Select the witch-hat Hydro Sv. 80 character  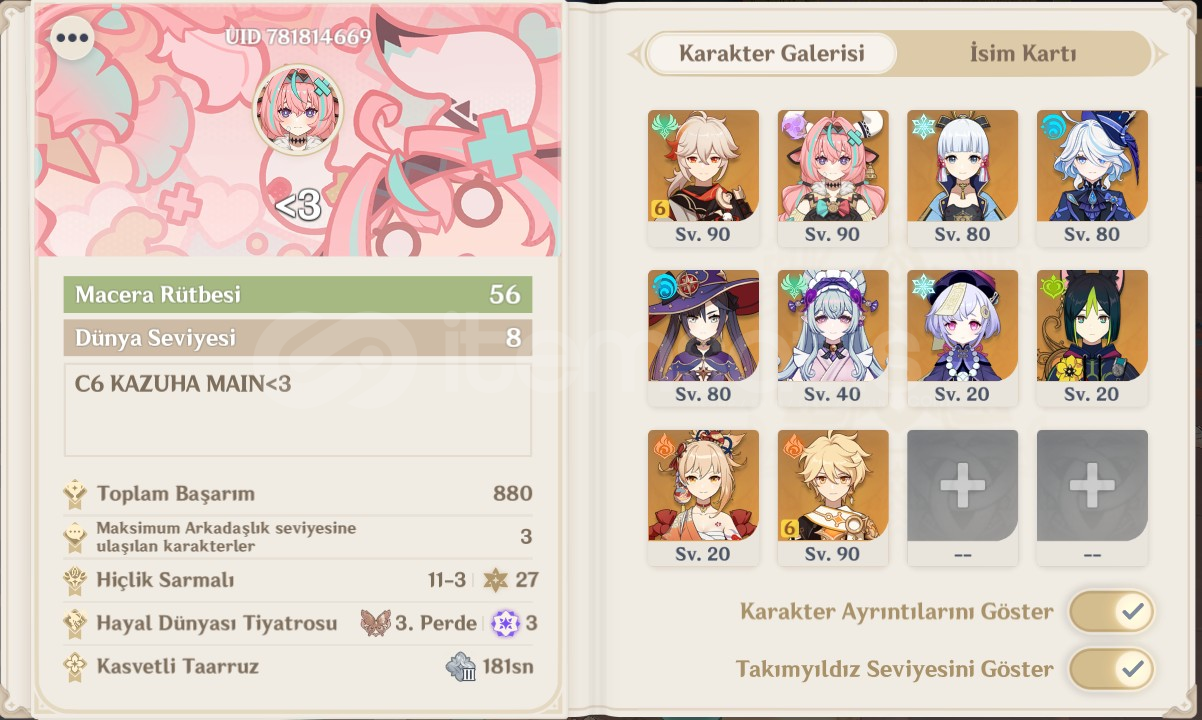pos(703,338)
